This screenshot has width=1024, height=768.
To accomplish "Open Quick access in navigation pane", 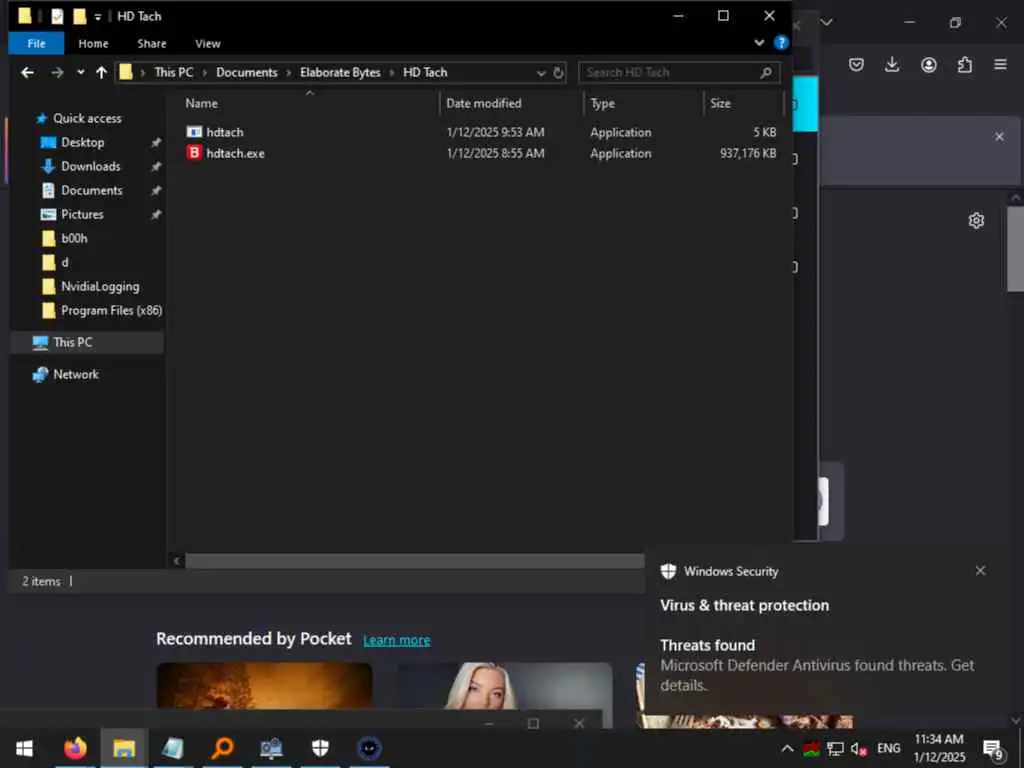I will click(87, 118).
